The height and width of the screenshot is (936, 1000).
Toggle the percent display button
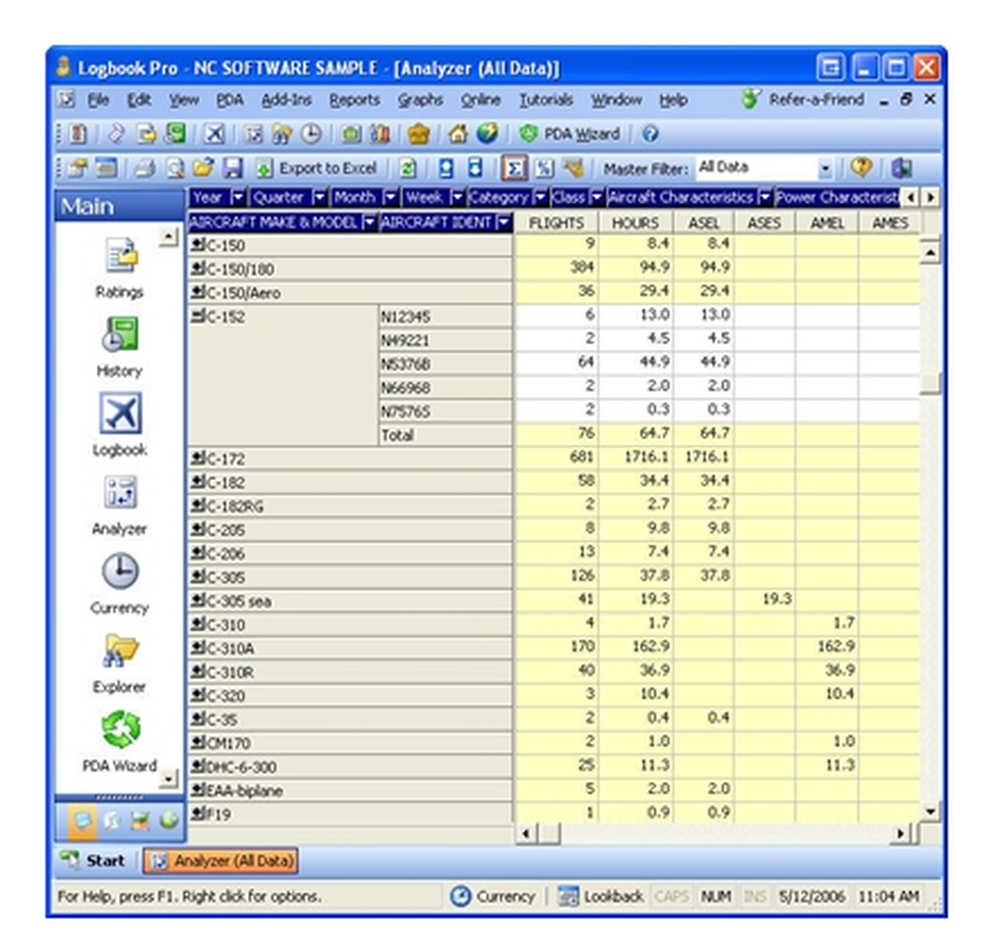[x=544, y=168]
